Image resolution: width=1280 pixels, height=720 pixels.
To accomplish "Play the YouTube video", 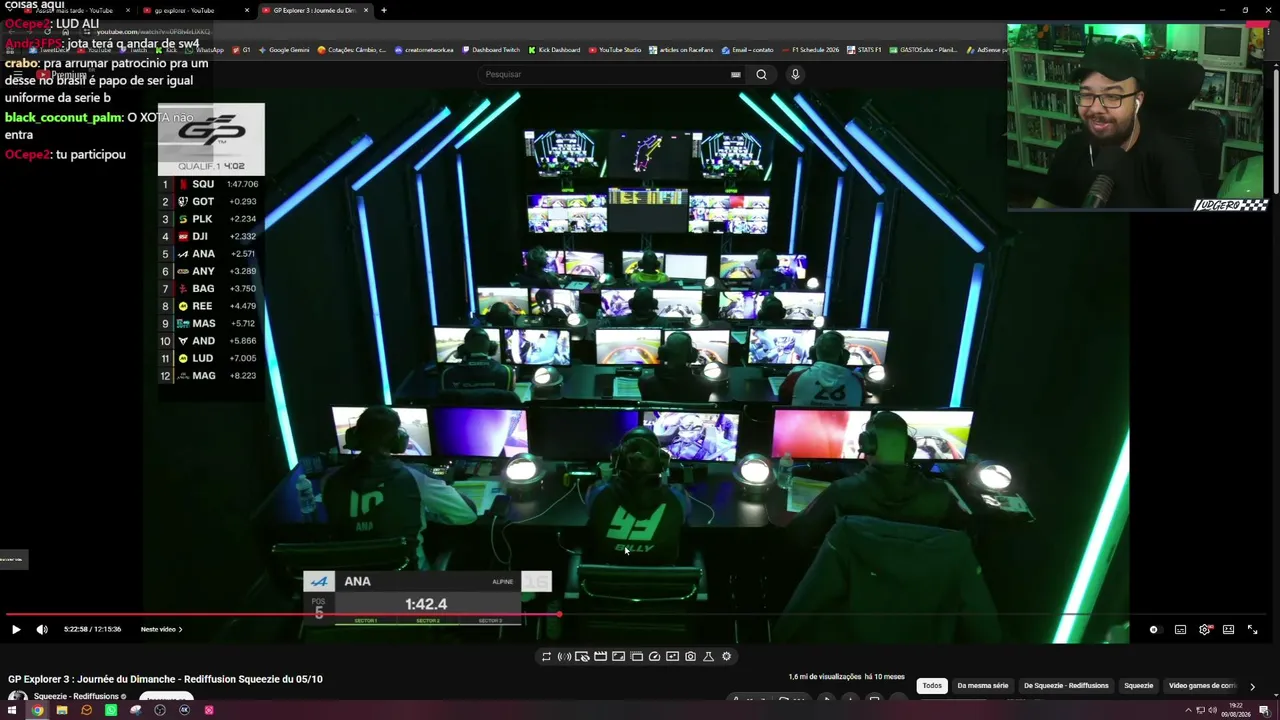I will click(x=16, y=629).
